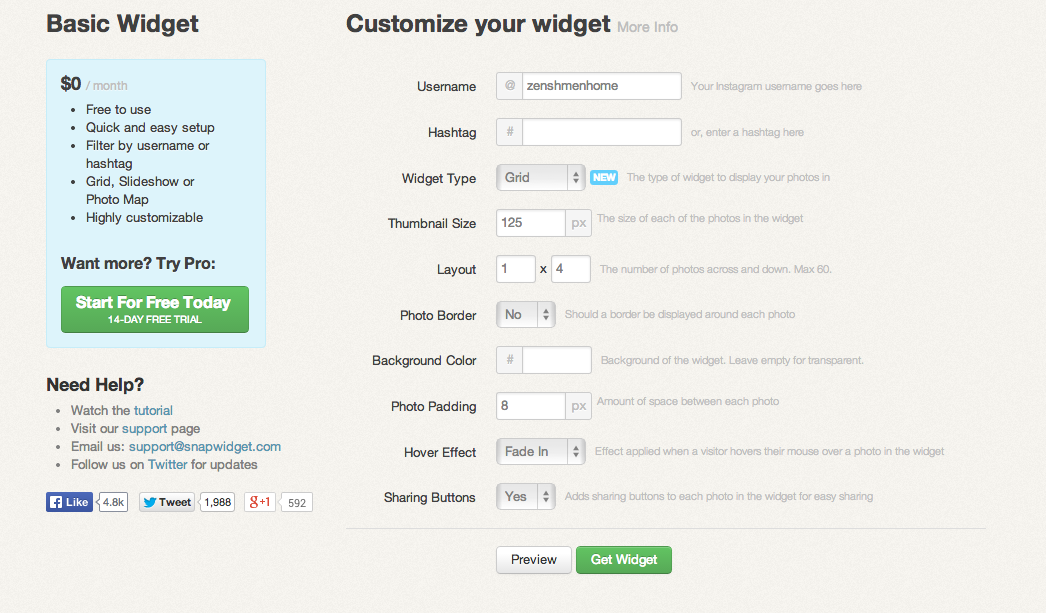The height and width of the screenshot is (613, 1046).
Task: Click the 1,988 tweet count bubble
Action: [217, 502]
